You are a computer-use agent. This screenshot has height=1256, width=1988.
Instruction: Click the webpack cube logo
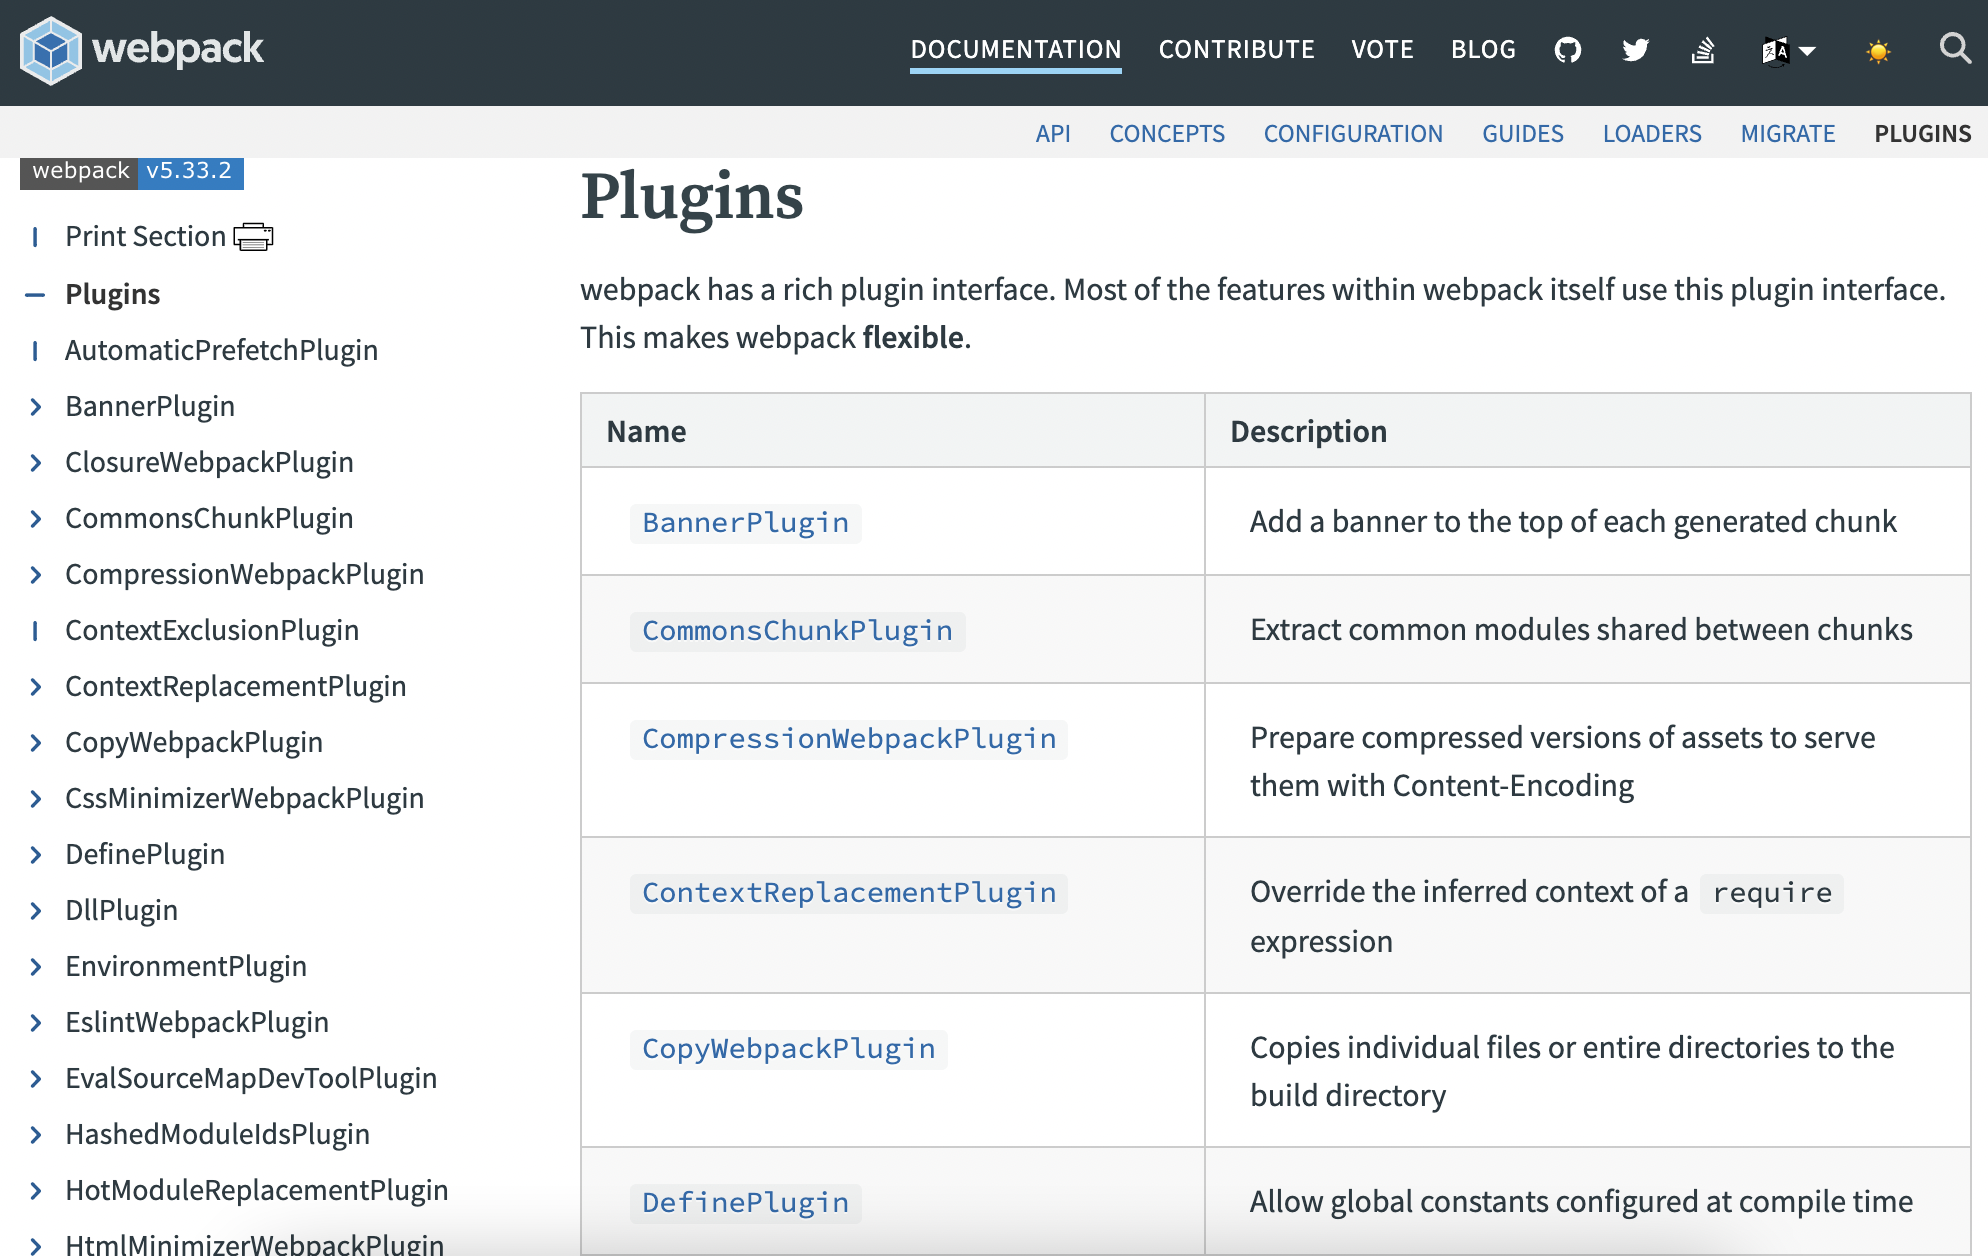click(x=50, y=50)
